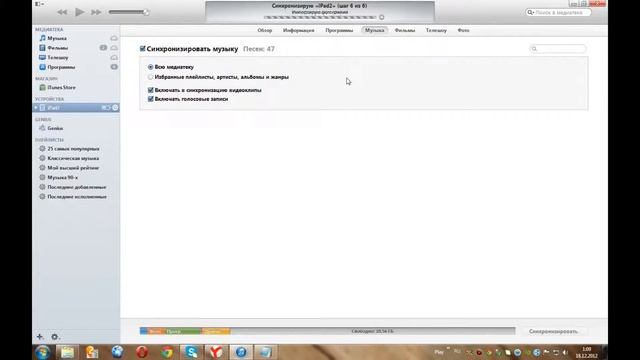Click the iPad battery indicator icon
640x360 pixels.
pos(106,107)
